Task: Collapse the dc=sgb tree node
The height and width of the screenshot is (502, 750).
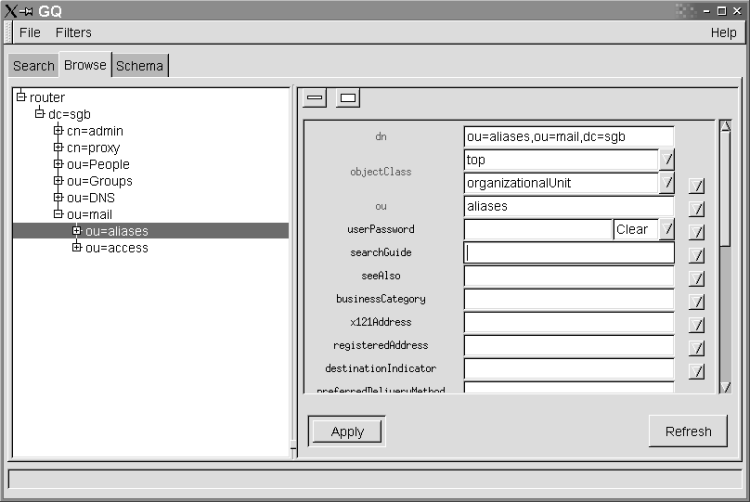Action: click(x=39, y=114)
